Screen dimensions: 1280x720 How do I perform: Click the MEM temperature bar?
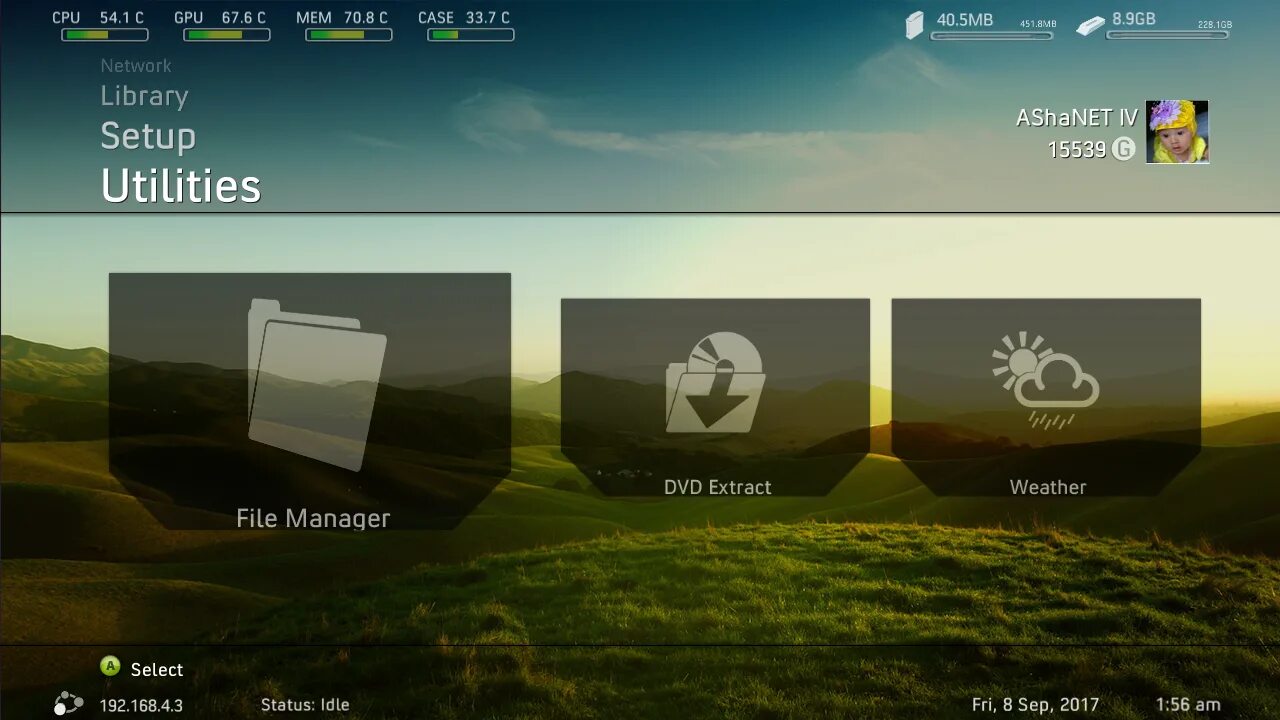pos(349,35)
